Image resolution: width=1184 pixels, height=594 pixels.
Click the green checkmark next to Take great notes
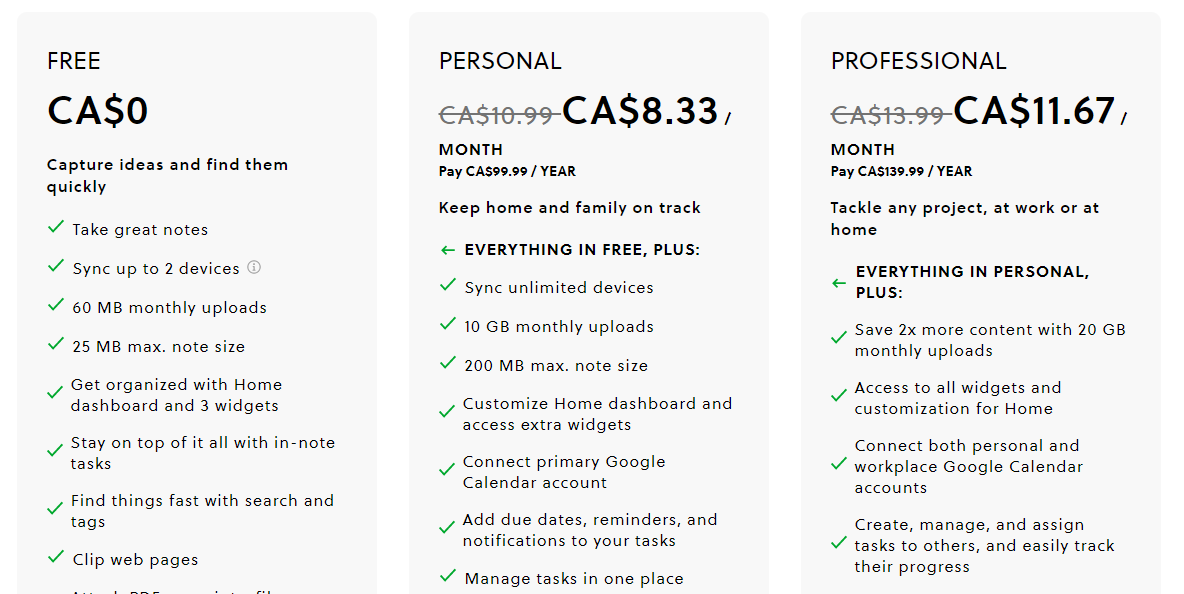56,227
